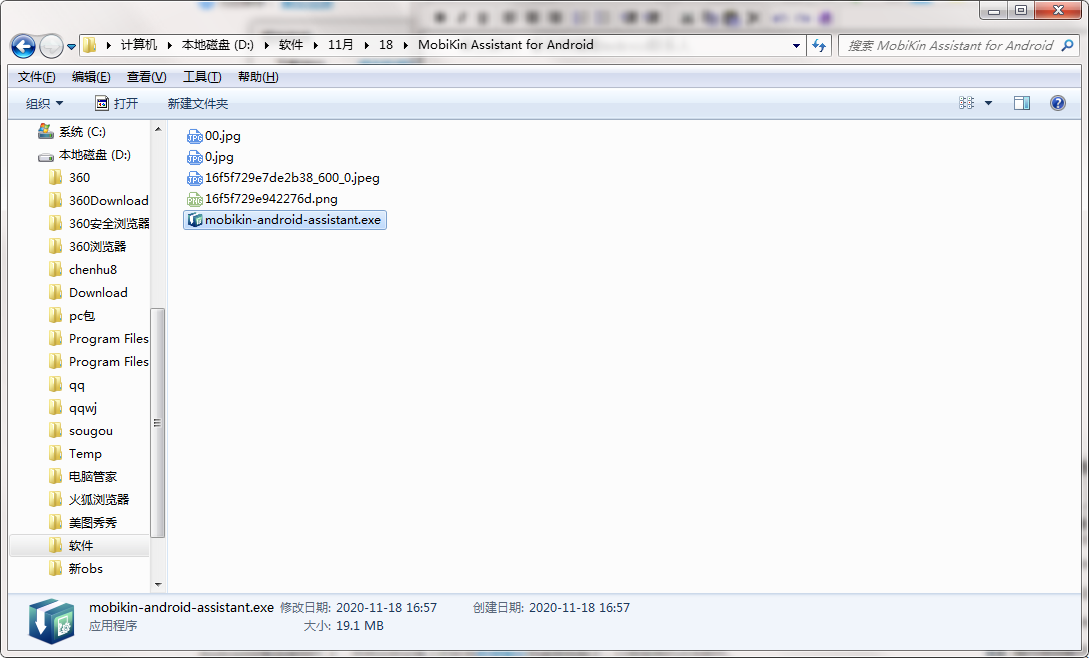
Task: Click the 修改日期 2020-11-18 16:57 value
Action: [386, 608]
